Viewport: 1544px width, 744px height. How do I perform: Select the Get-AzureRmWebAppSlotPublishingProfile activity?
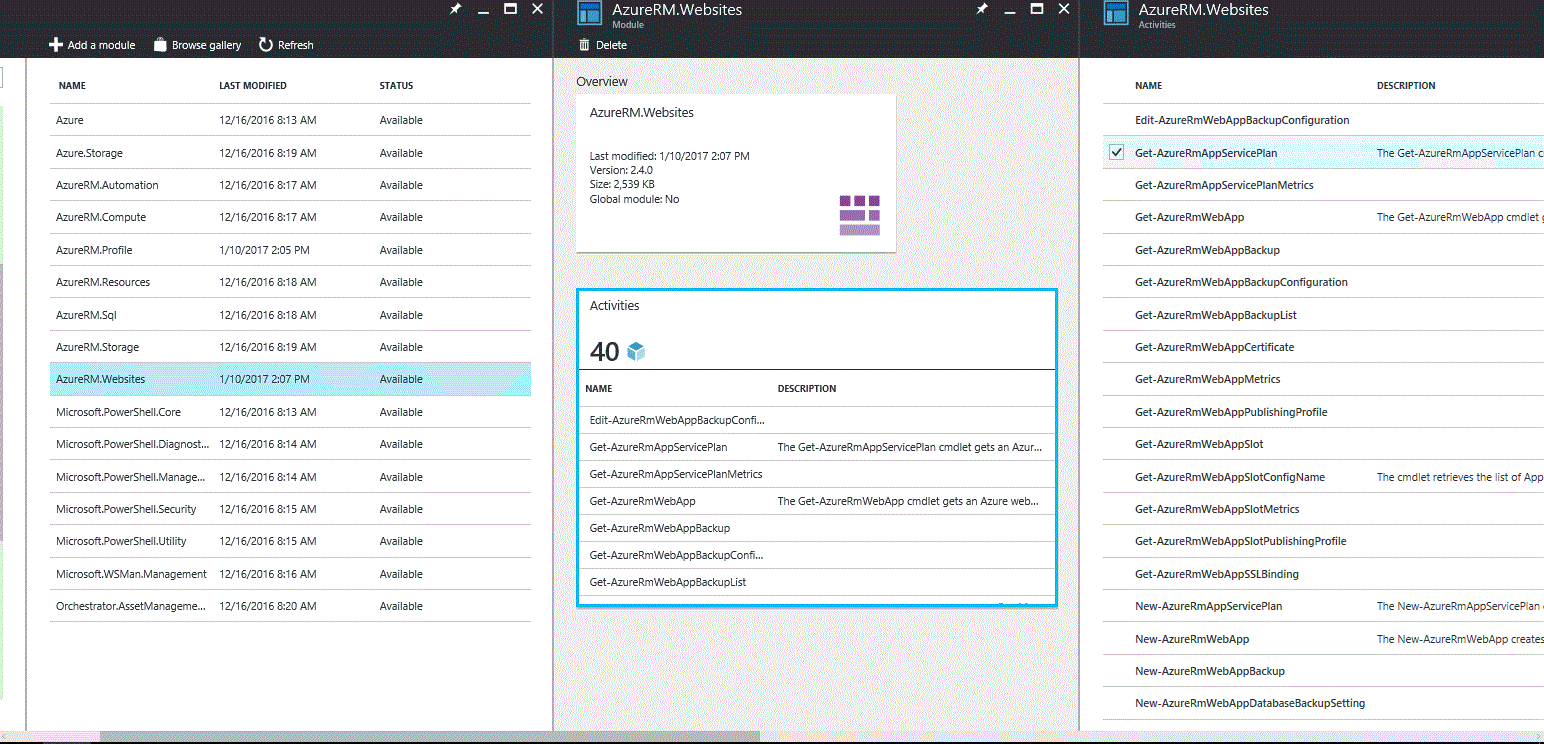1241,541
